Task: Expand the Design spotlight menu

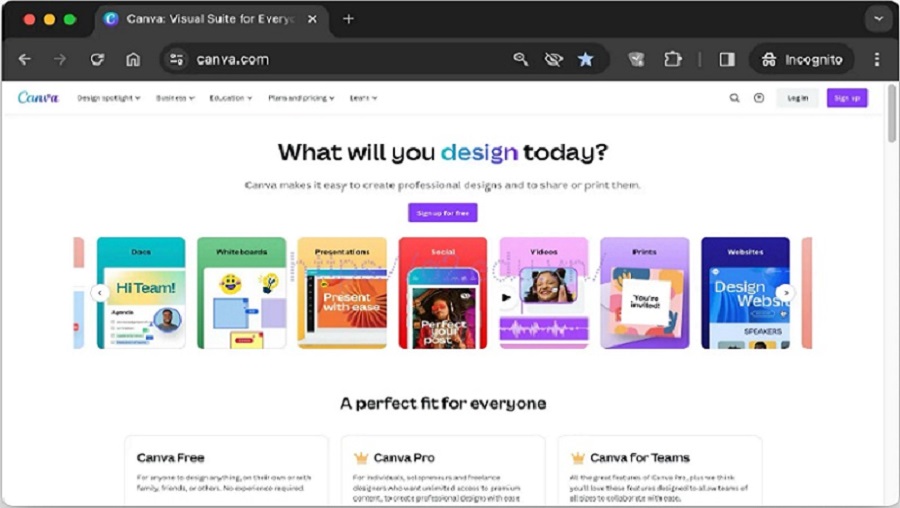Action: point(108,98)
